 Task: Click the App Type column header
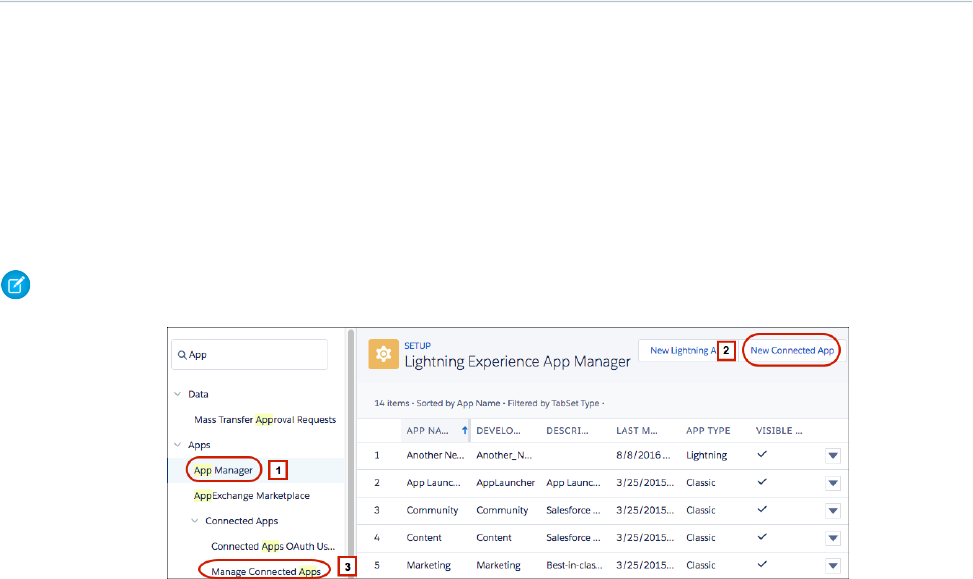point(708,431)
